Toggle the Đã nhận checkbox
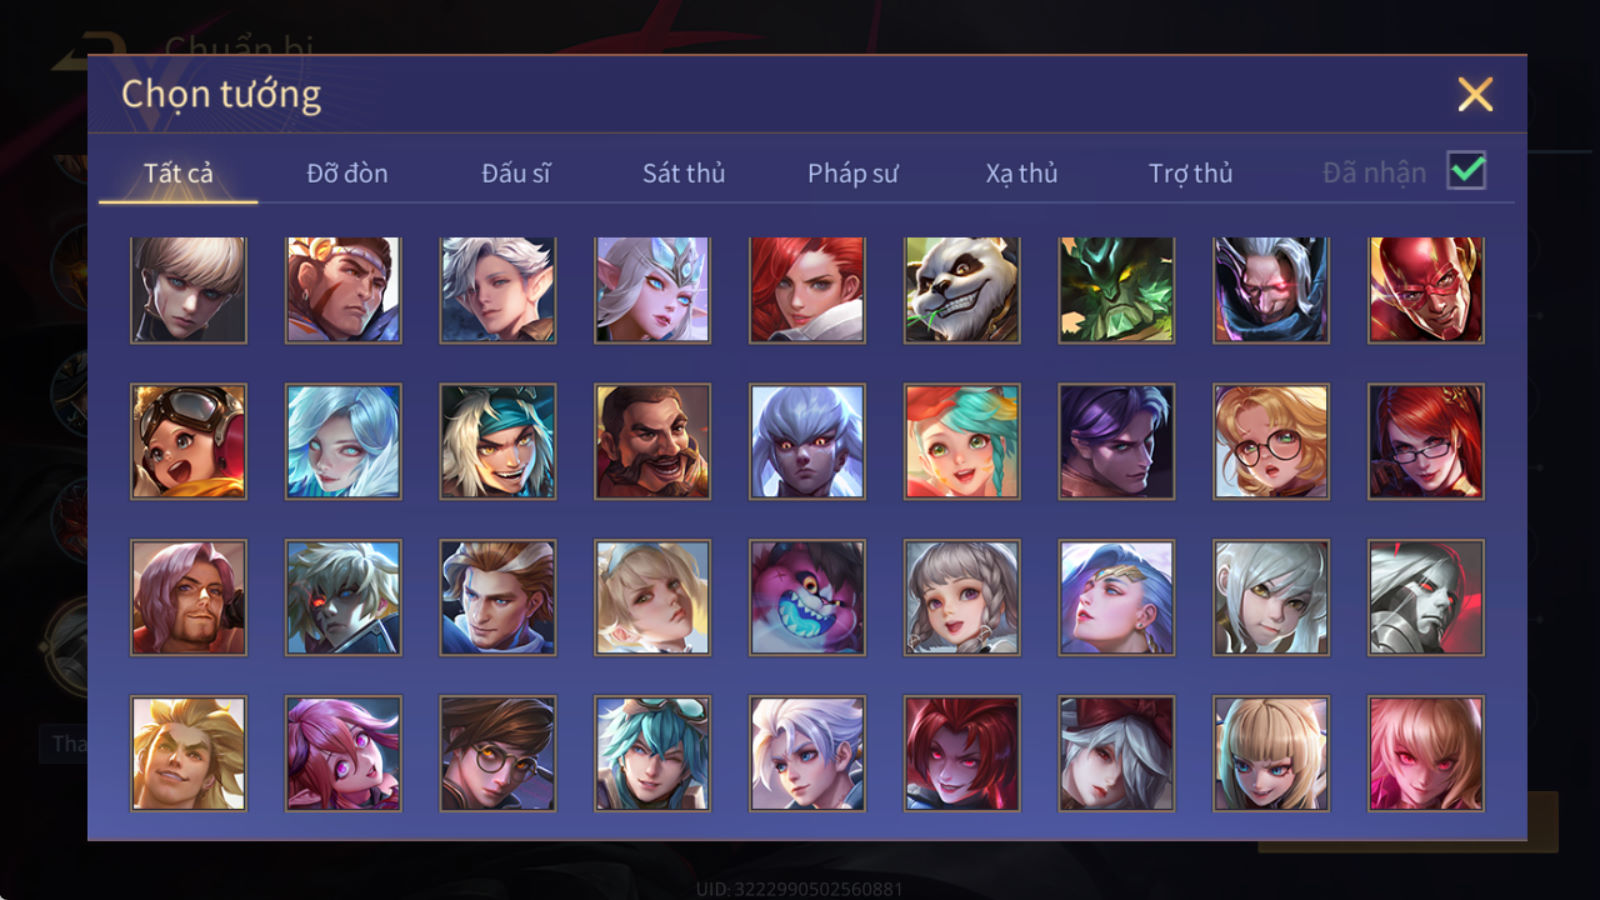Viewport: 1600px width, 900px height. point(1466,171)
